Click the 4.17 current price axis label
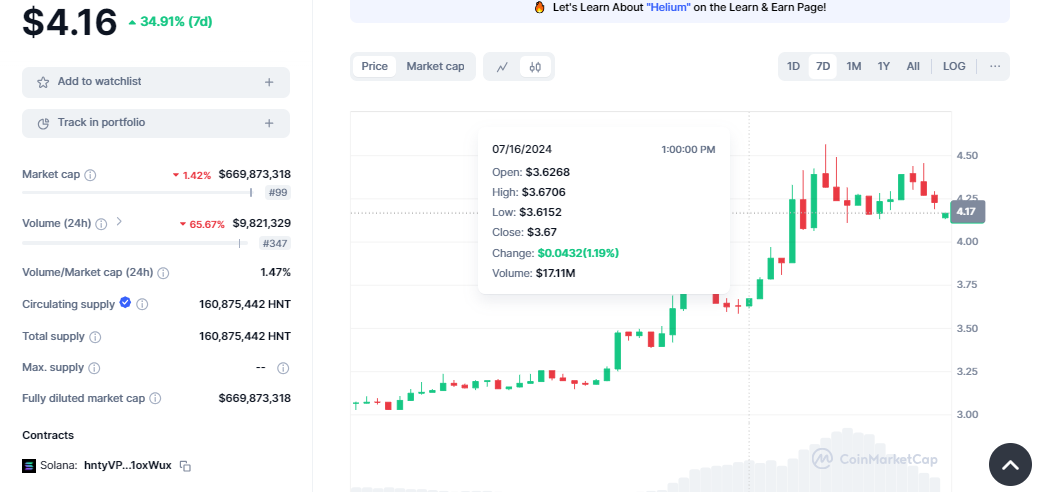The height and width of the screenshot is (492, 1042). point(968,212)
